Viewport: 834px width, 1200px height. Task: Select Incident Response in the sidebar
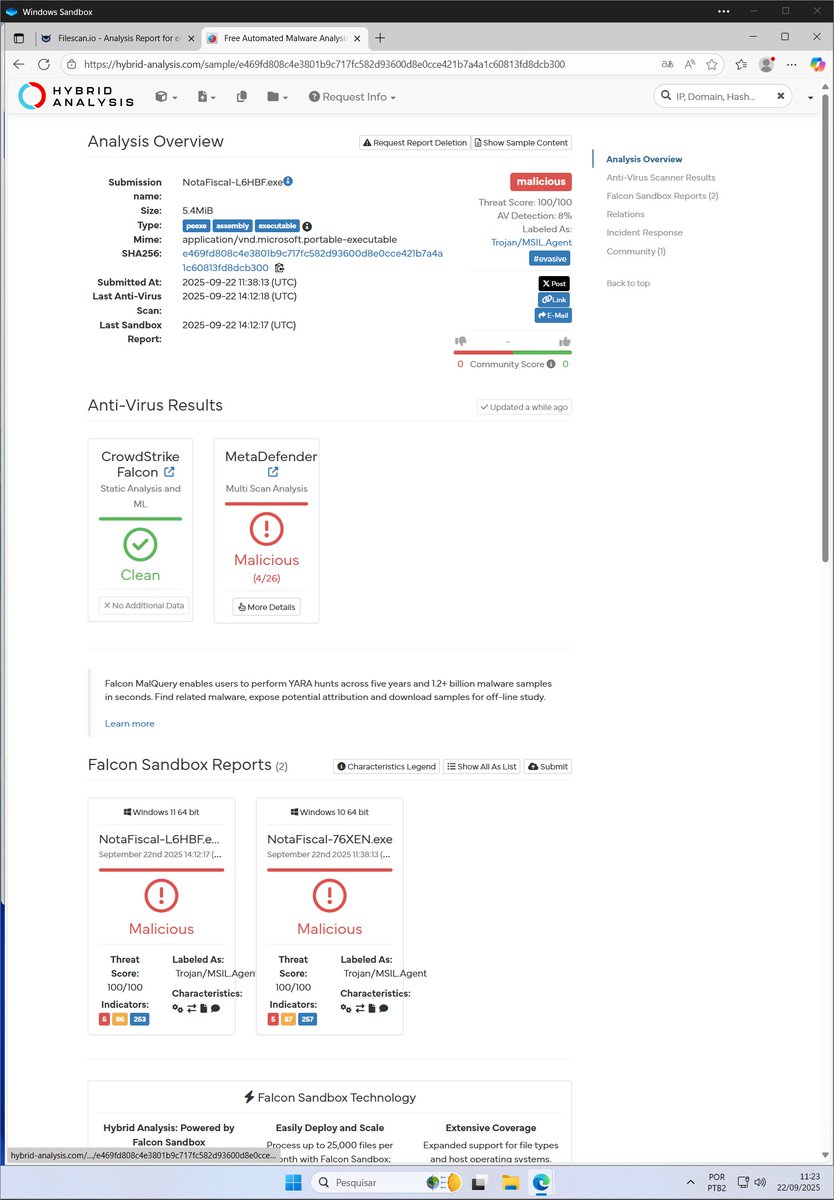pyautogui.click(x=644, y=233)
